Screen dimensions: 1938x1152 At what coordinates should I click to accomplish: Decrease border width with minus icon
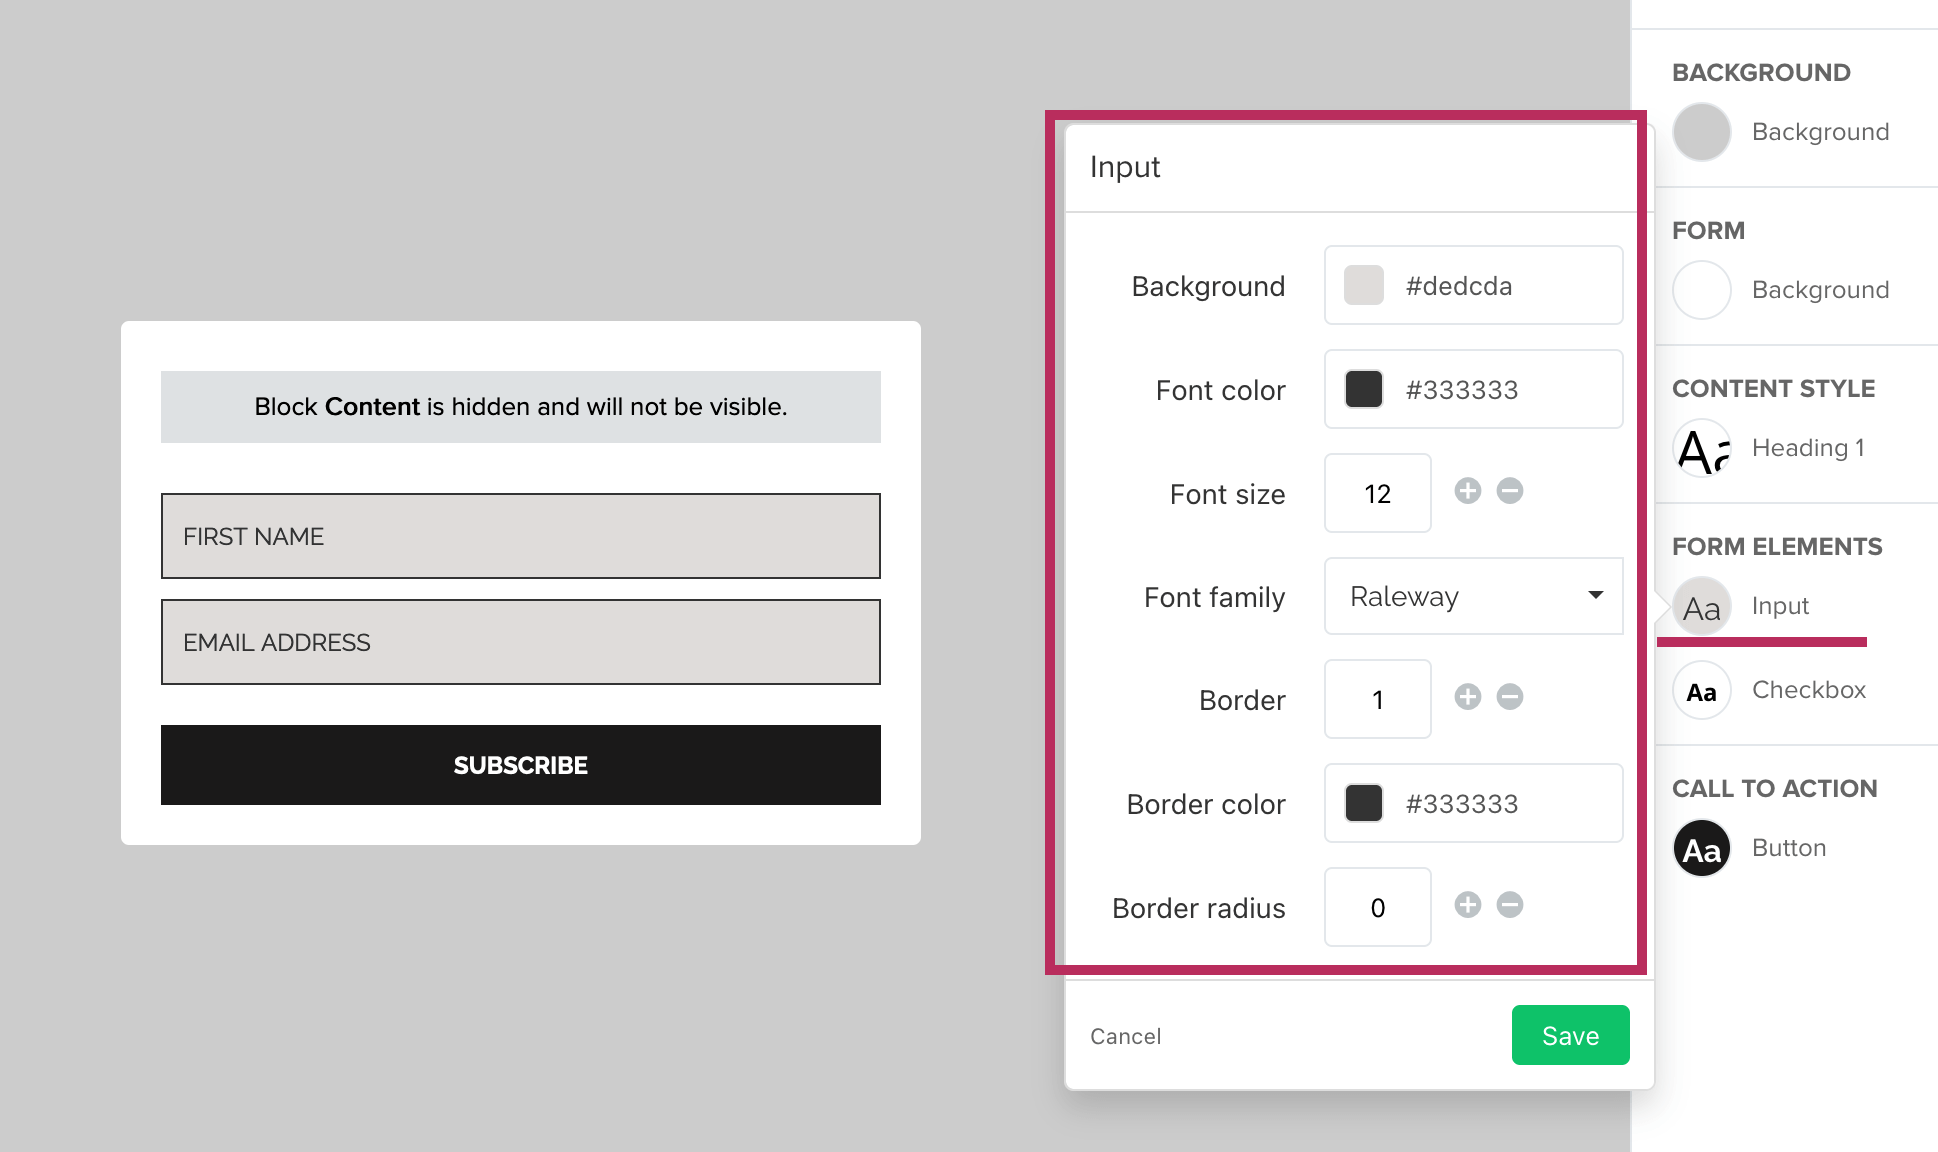click(x=1510, y=697)
